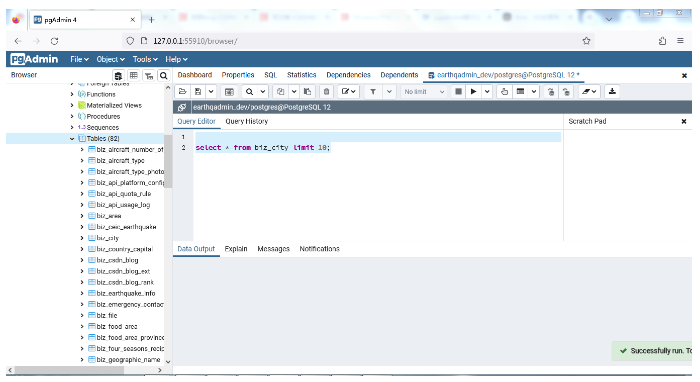Click Search Objects icon in Browser panel
Viewport: 700px width, 382px height.
[x=164, y=75]
